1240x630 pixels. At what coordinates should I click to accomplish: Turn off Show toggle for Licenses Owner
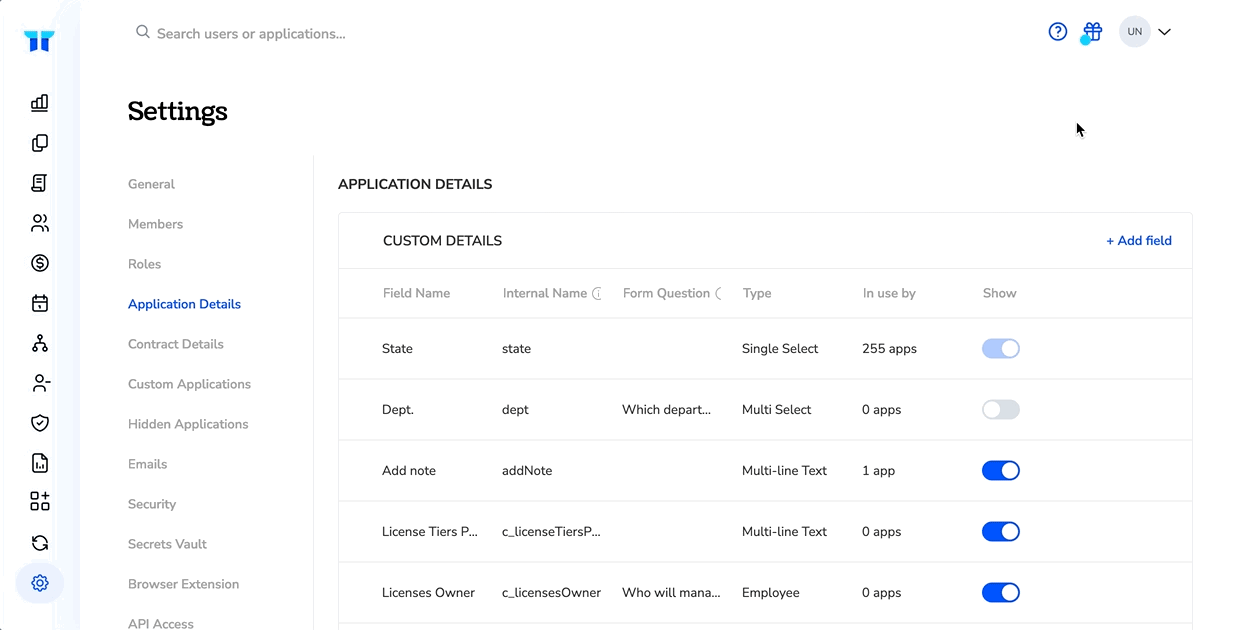point(1001,593)
